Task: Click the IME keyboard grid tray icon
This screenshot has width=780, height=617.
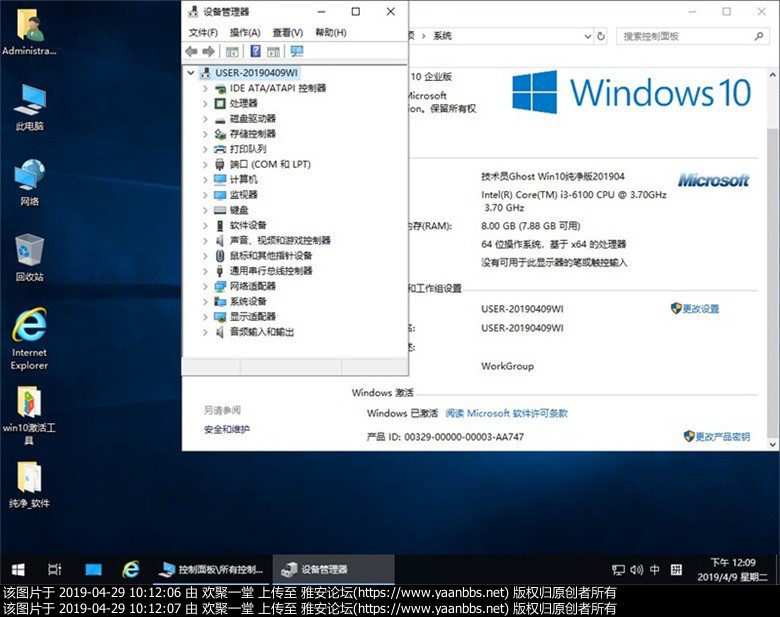Action: (x=676, y=570)
